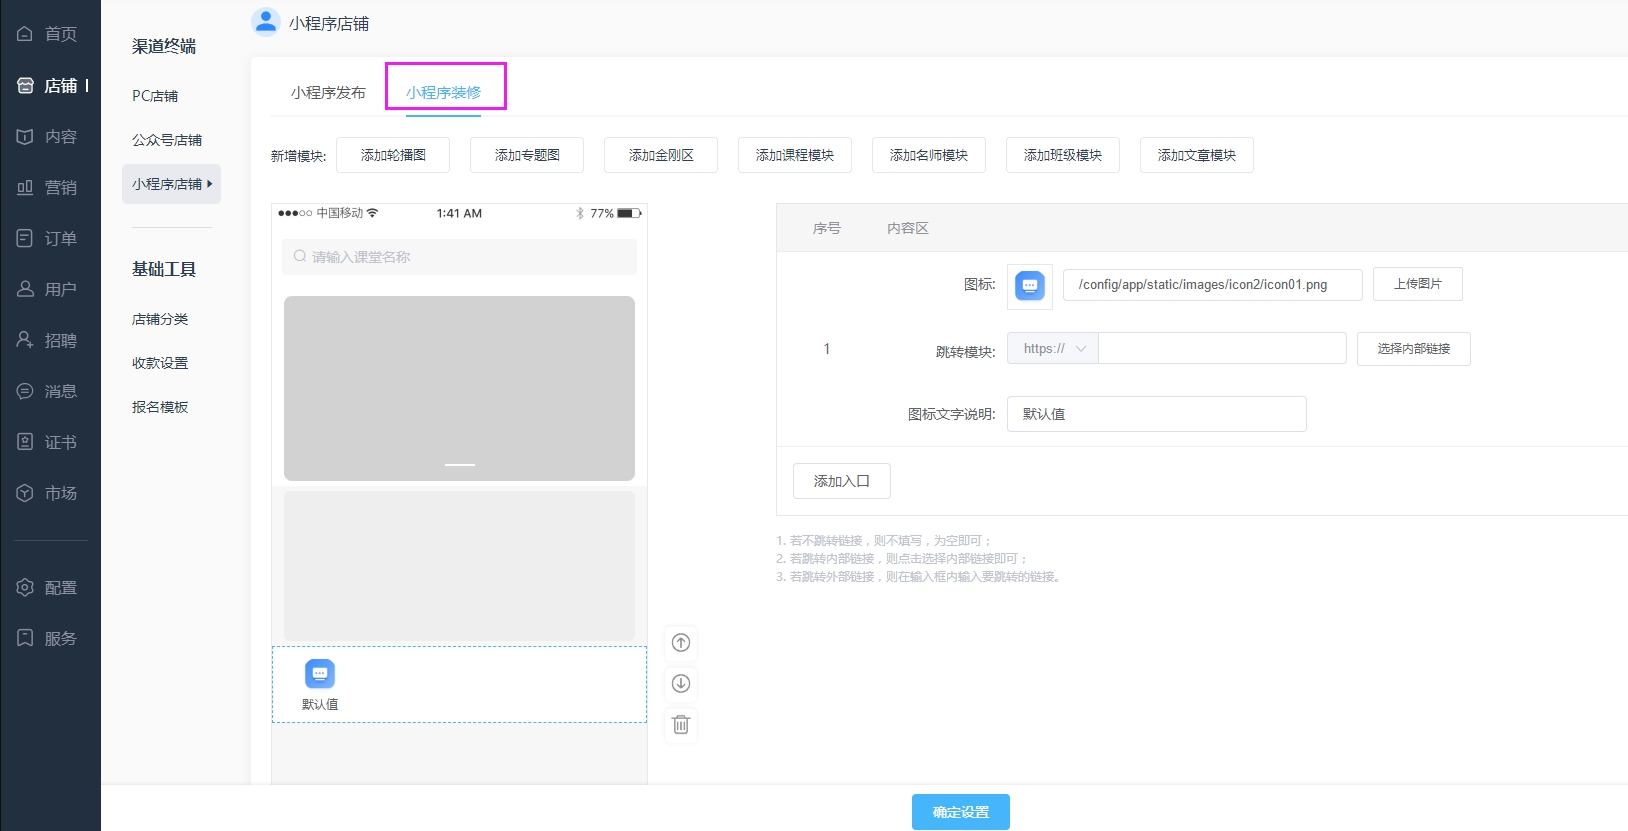
Task: Click the 添加班级模块 button
Action: 1063,155
